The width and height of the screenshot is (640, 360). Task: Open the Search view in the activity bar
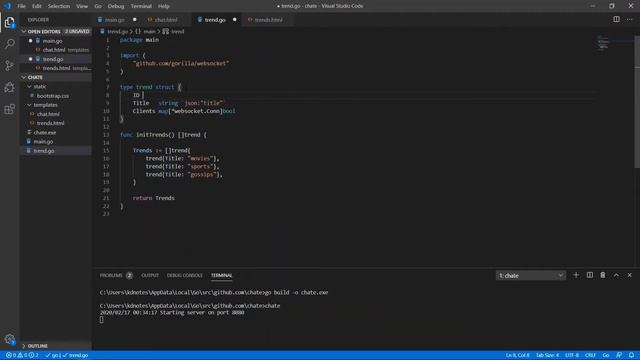[9, 44]
